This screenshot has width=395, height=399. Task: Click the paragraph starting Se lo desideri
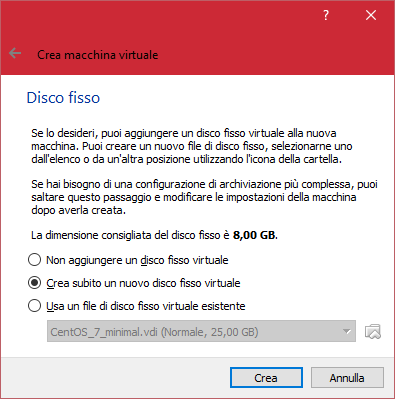tap(192, 146)
